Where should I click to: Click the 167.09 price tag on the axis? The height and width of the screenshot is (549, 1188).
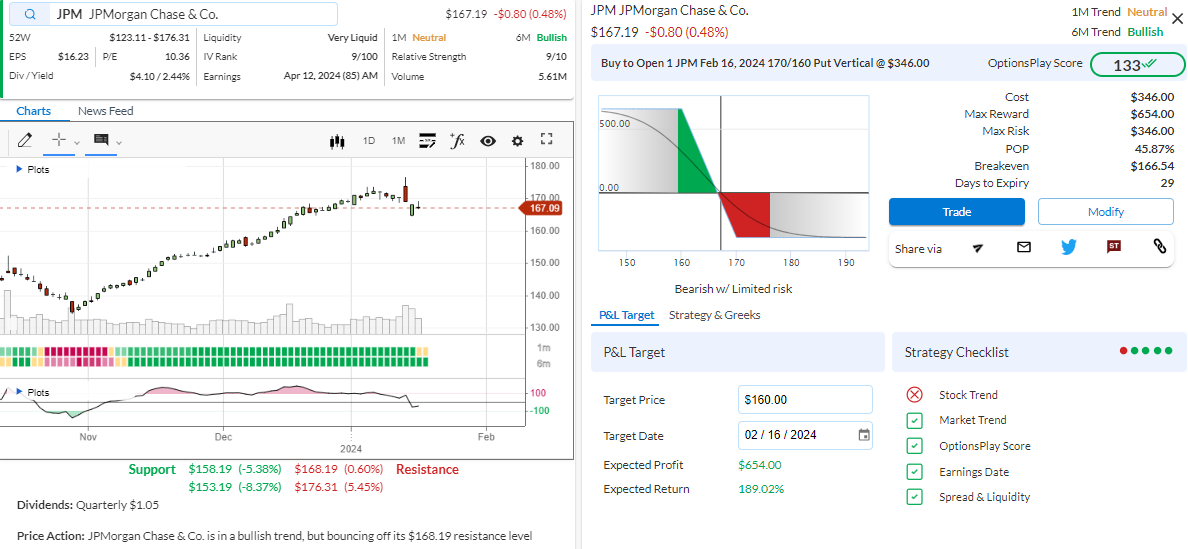541,208
